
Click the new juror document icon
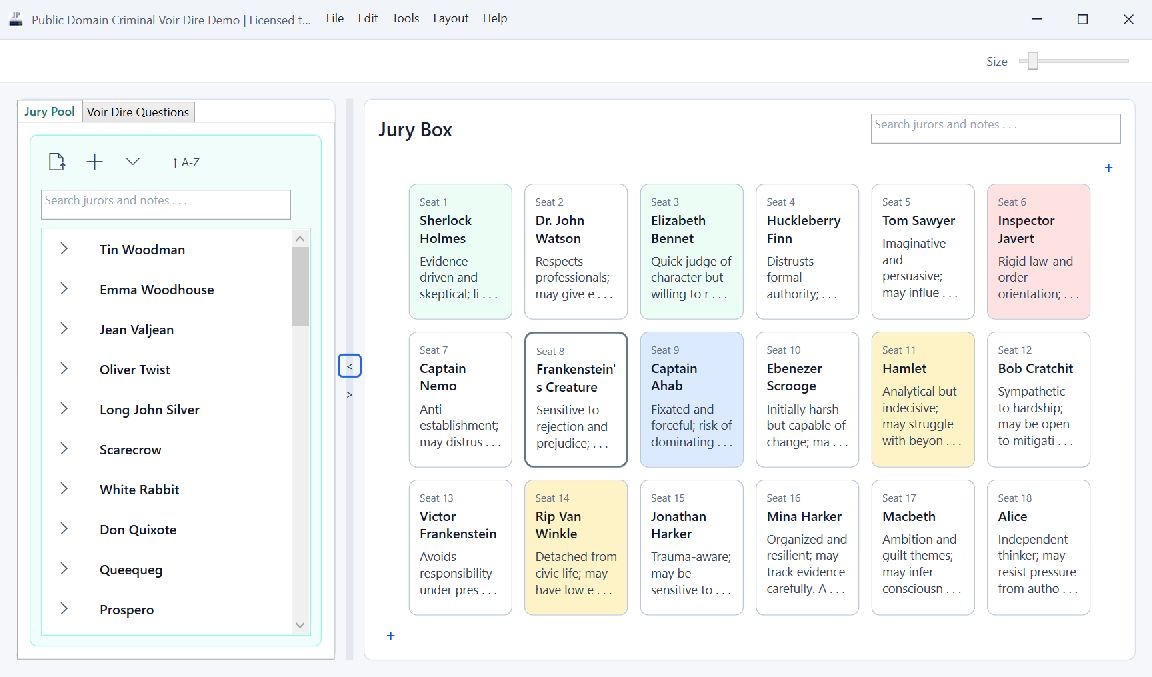click(x=57, y=162)
